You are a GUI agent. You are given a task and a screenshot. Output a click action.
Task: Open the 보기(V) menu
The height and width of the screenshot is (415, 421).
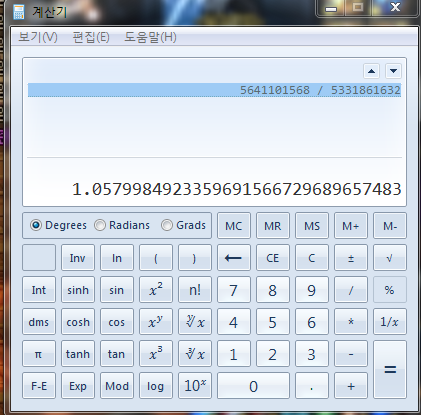click(x=38, y=37)
